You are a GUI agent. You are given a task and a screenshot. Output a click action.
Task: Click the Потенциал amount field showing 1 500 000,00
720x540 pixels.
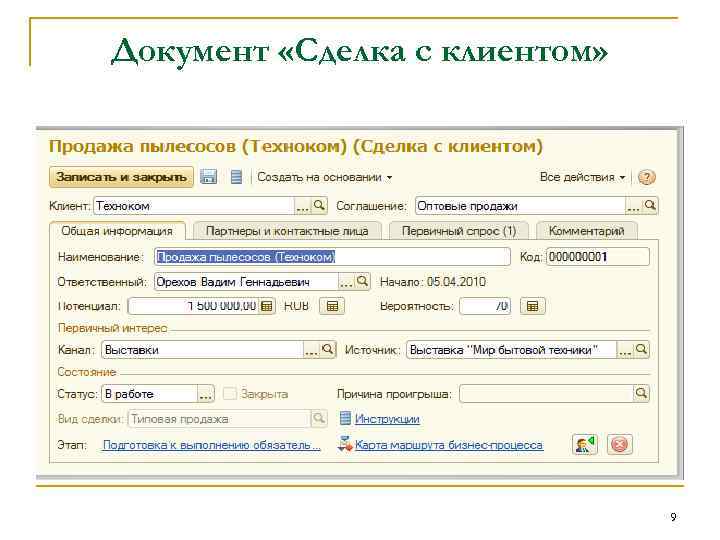tap(194, 306)
